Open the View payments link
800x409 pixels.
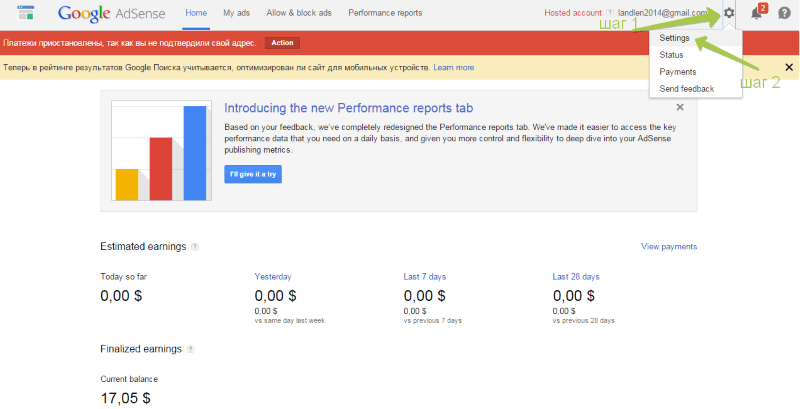coord(668,247)
